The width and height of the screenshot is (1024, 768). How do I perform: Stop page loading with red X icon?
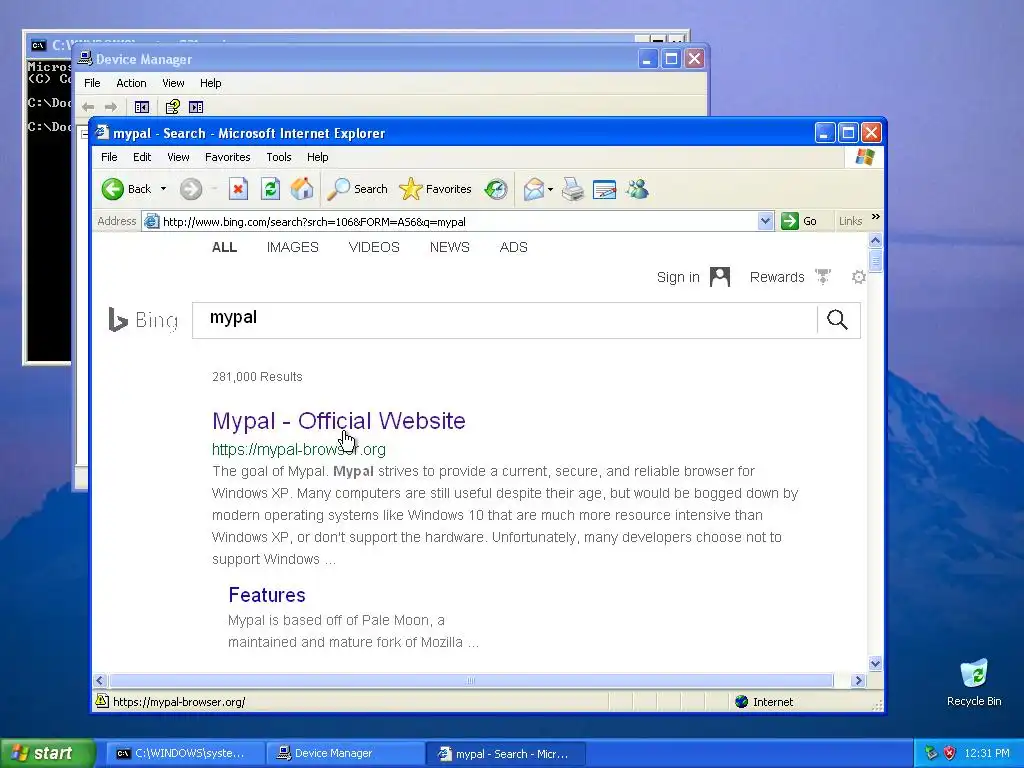tap(238, 189)
